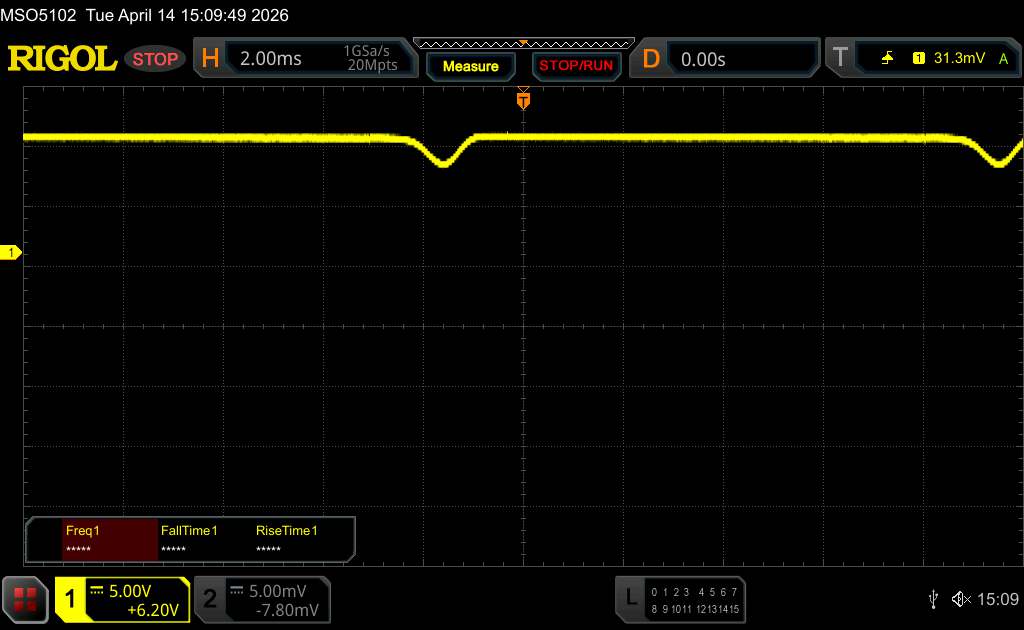Click the RIGOL logo

tap(62, 59)
